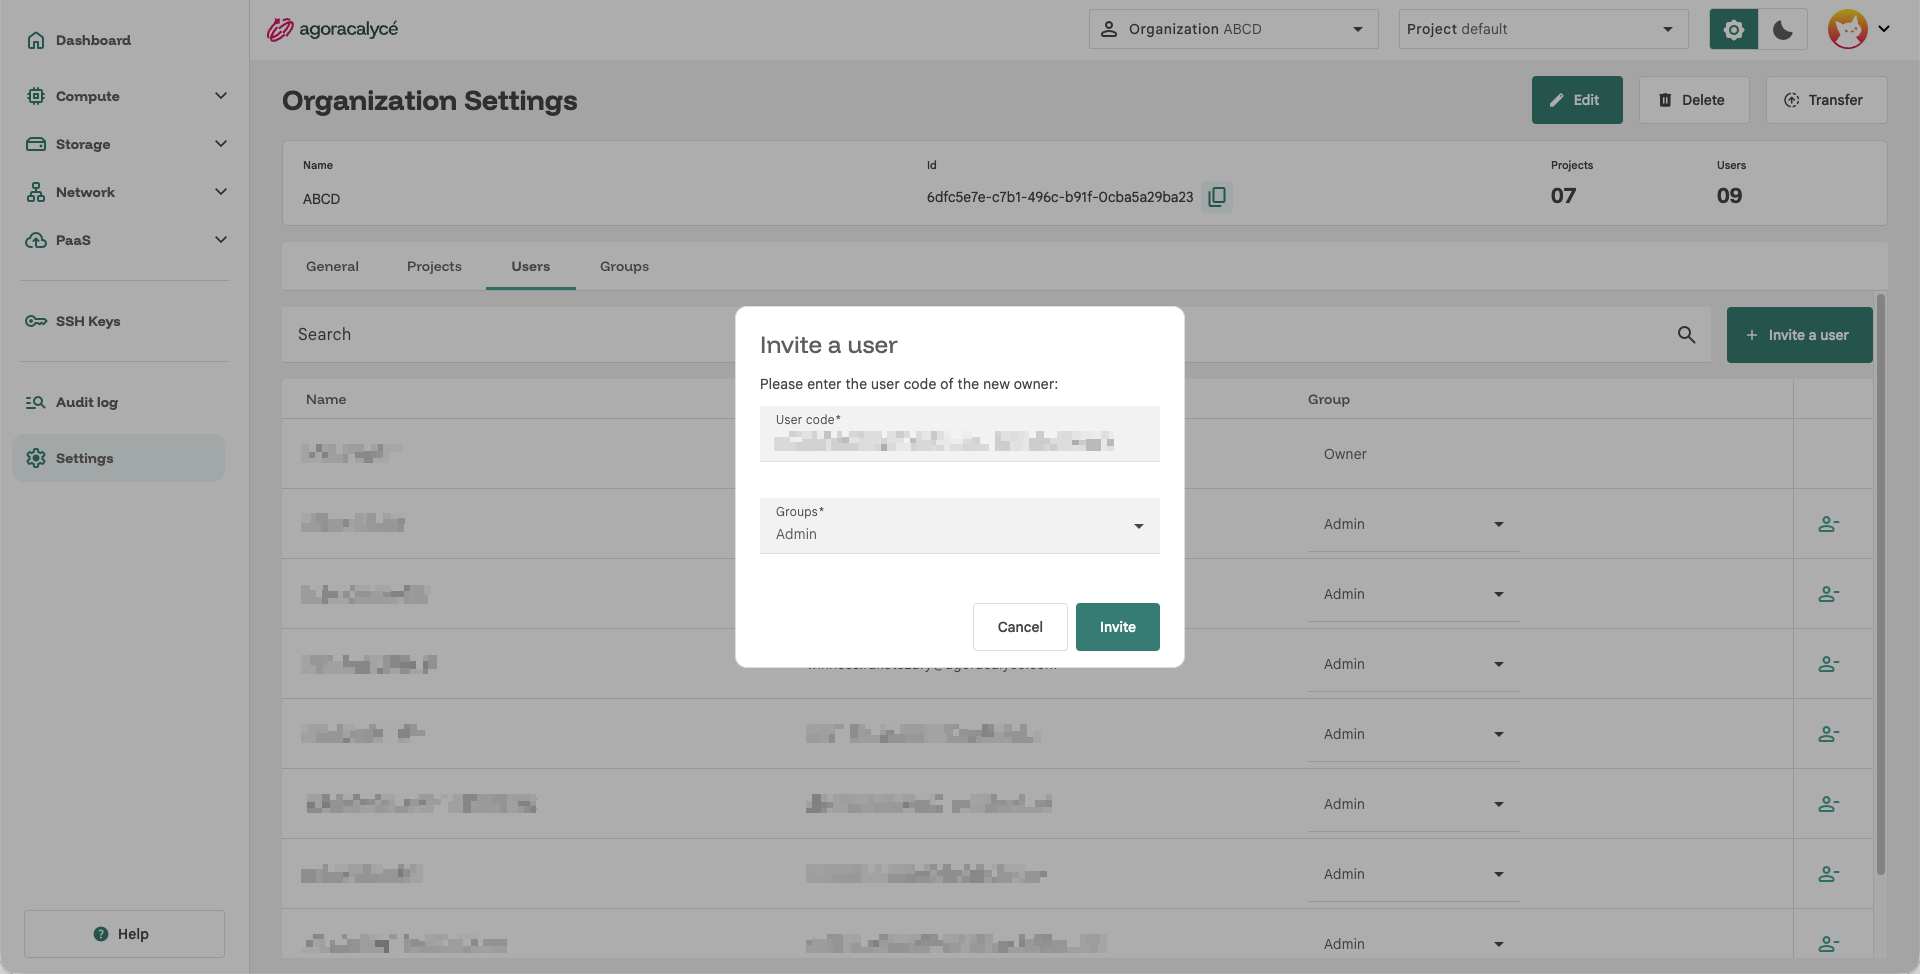Change group of first Admin user row
The image size is (1920, 974).
tap(1413, 524)
